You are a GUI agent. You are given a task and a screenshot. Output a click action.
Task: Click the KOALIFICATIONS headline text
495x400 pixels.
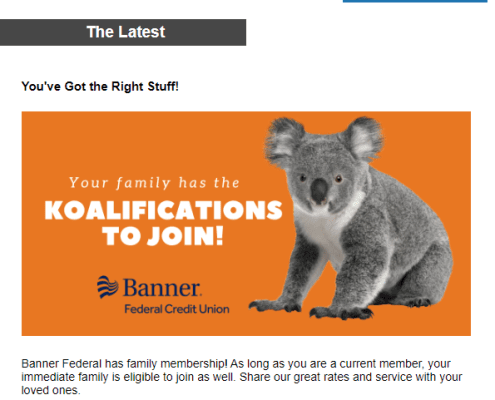pyautogui.click(x=163, y=210)
